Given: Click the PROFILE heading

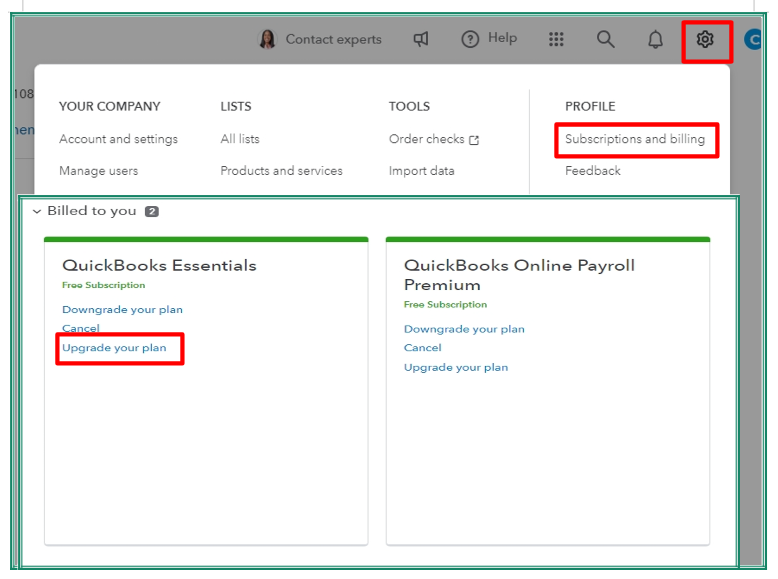Looking at the screenshot, I should [590, 107].
